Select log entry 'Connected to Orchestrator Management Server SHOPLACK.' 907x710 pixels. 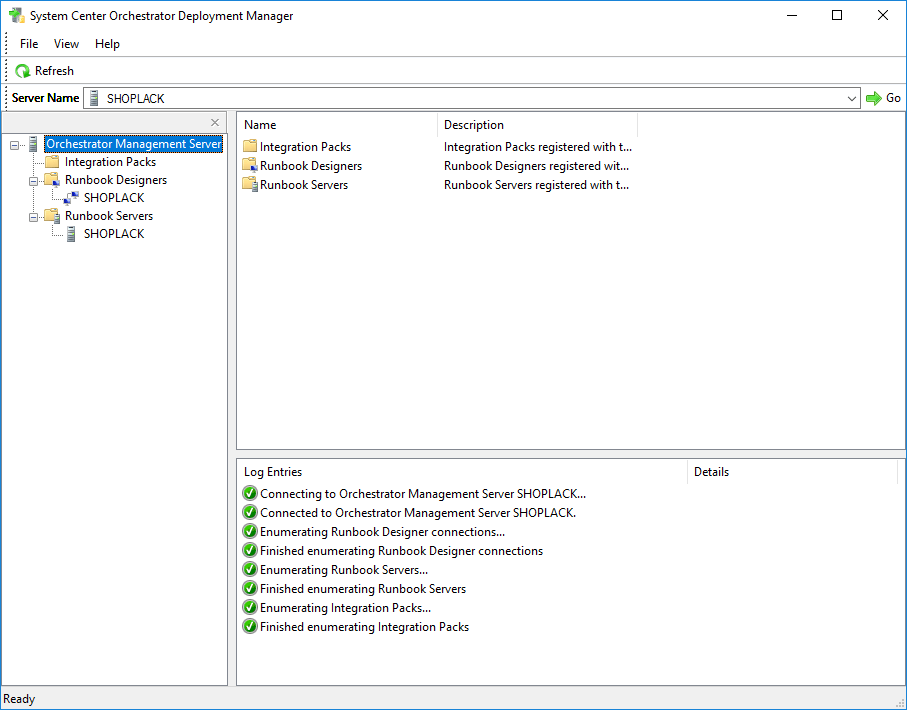tap(418, 513)
